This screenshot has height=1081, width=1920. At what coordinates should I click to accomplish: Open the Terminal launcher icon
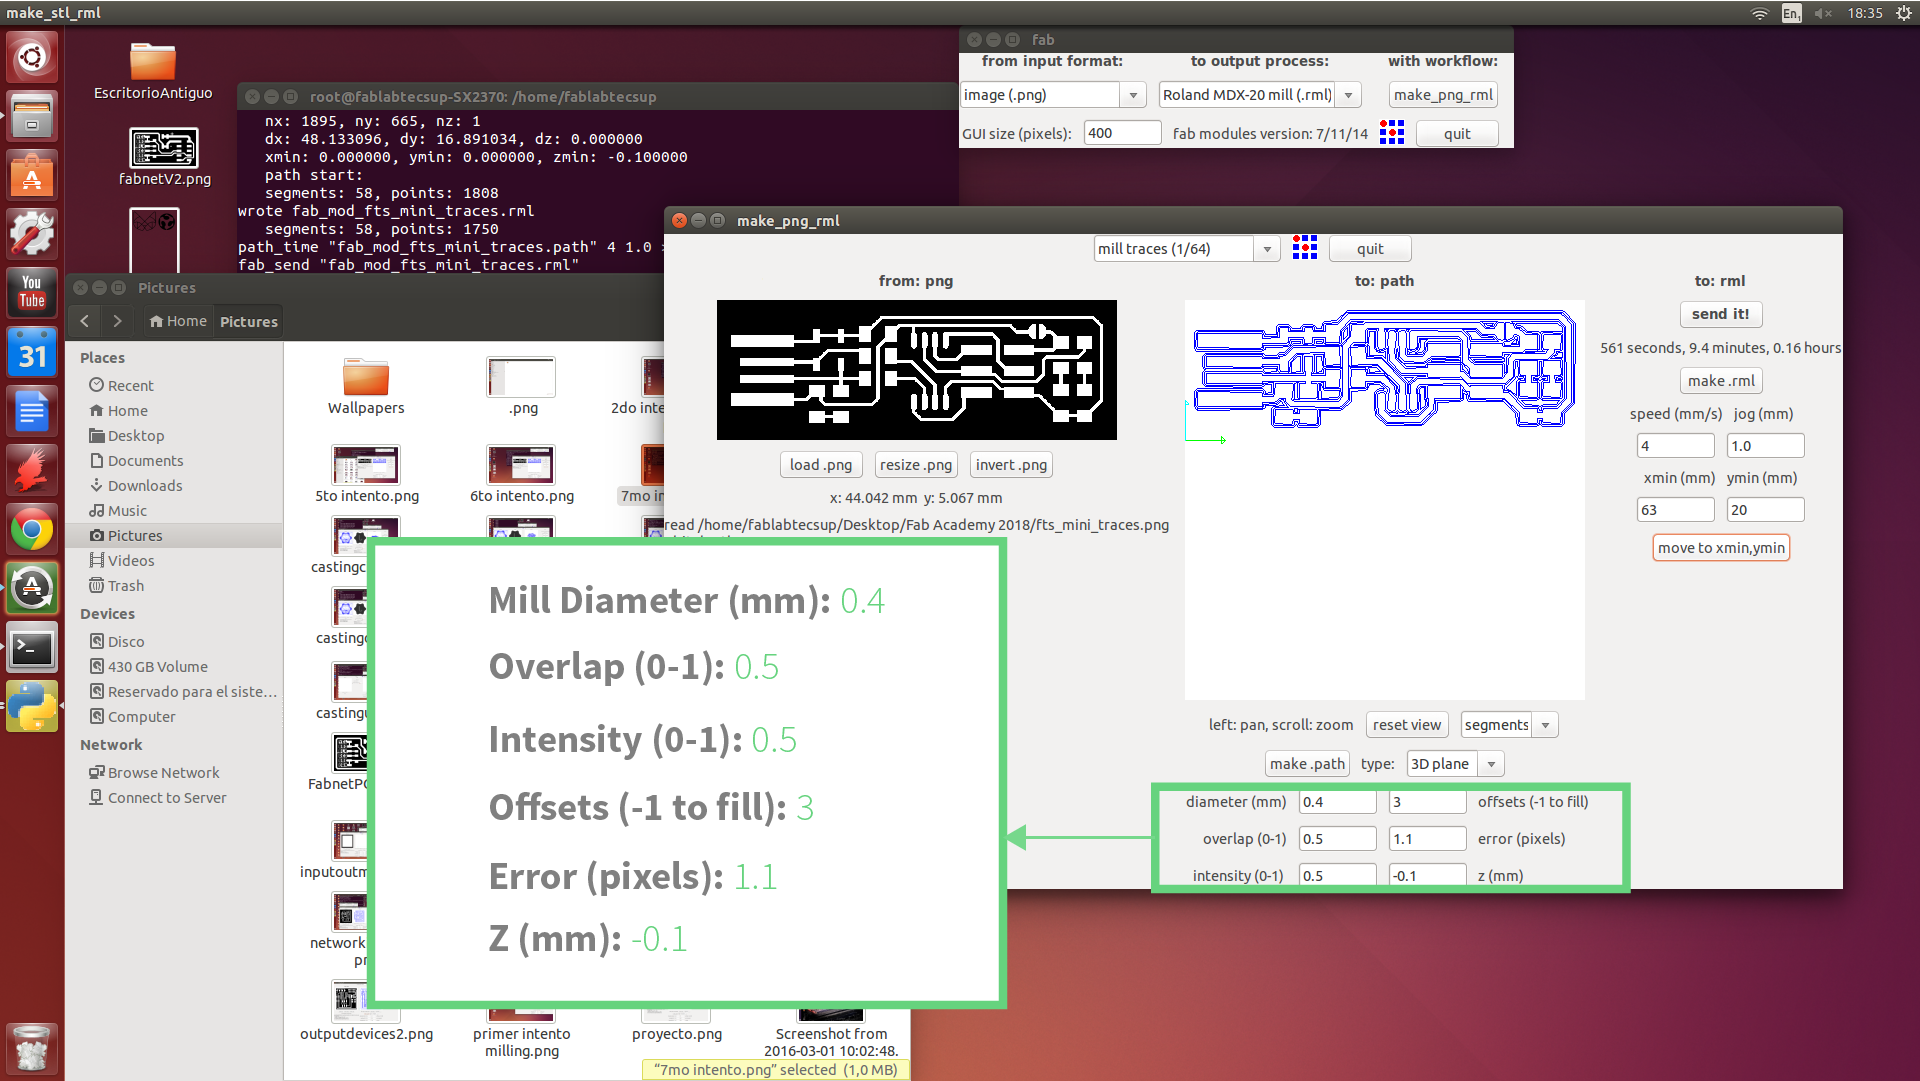(32, 649)
